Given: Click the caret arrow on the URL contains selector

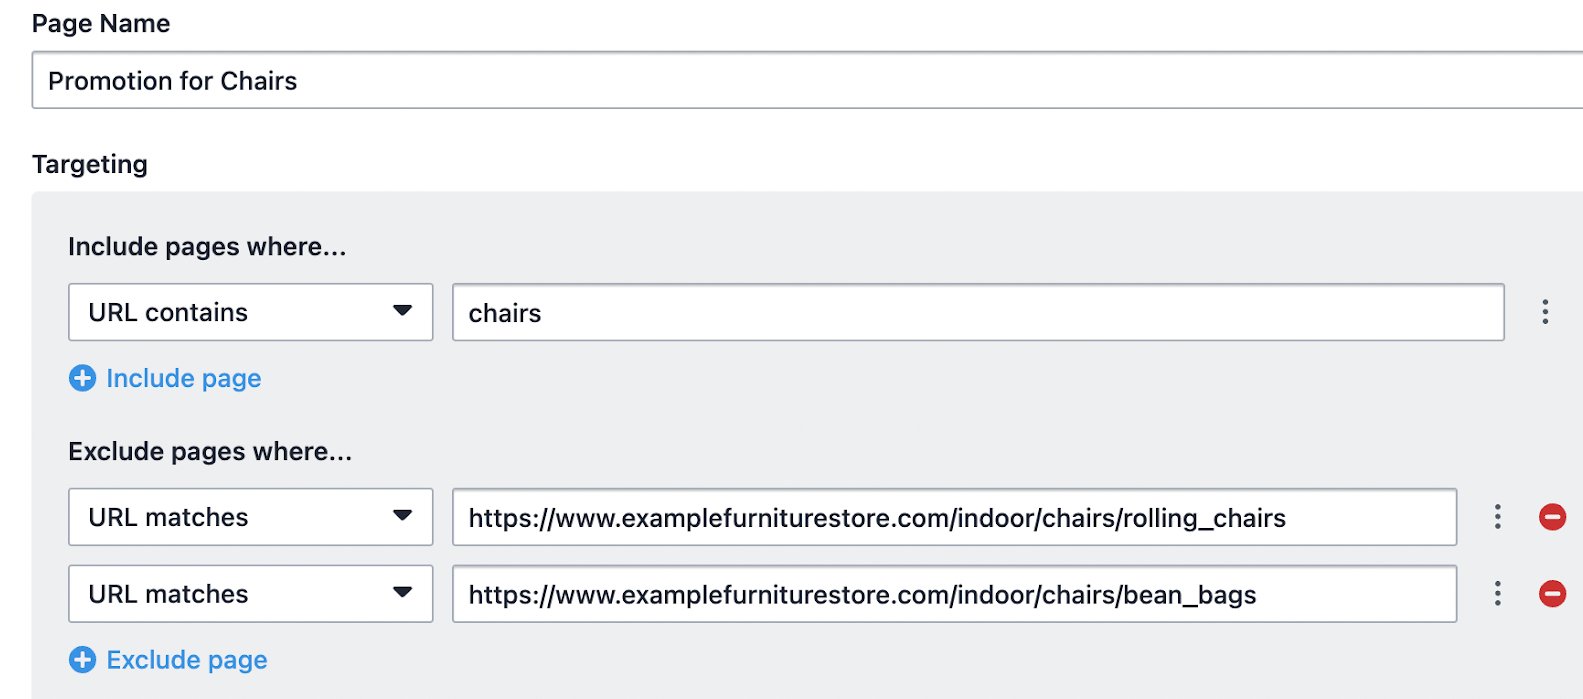Looking at the screenshot, I should [403, 311].
